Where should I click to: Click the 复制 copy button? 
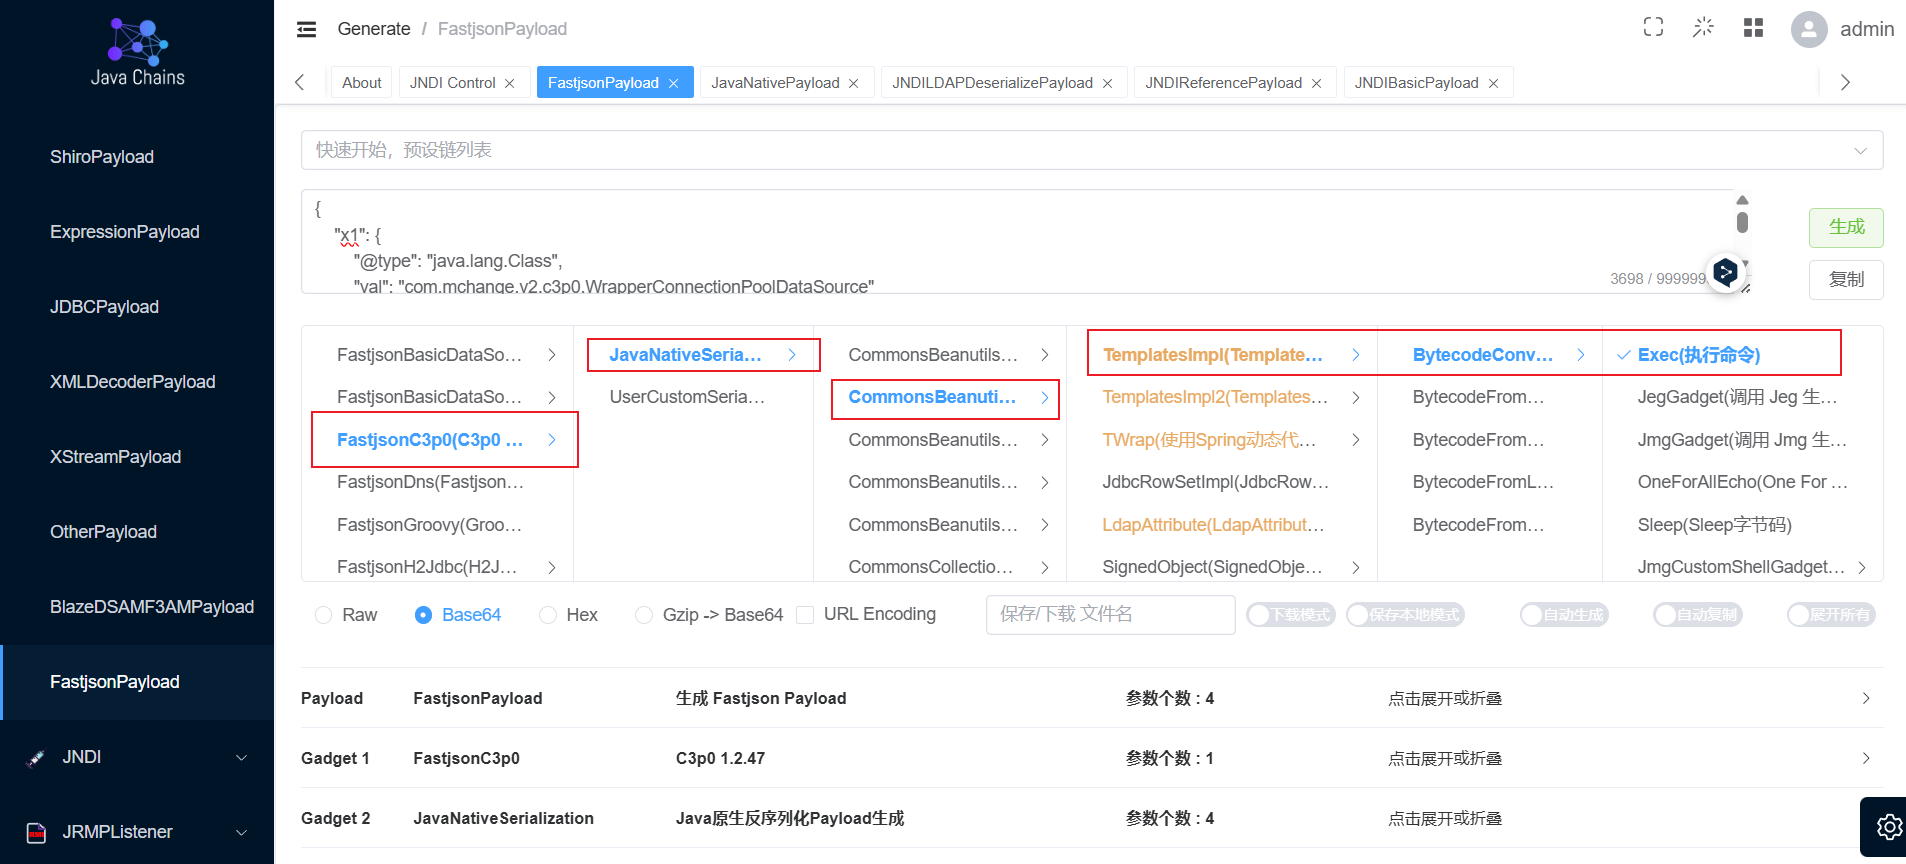point(1846,280)
